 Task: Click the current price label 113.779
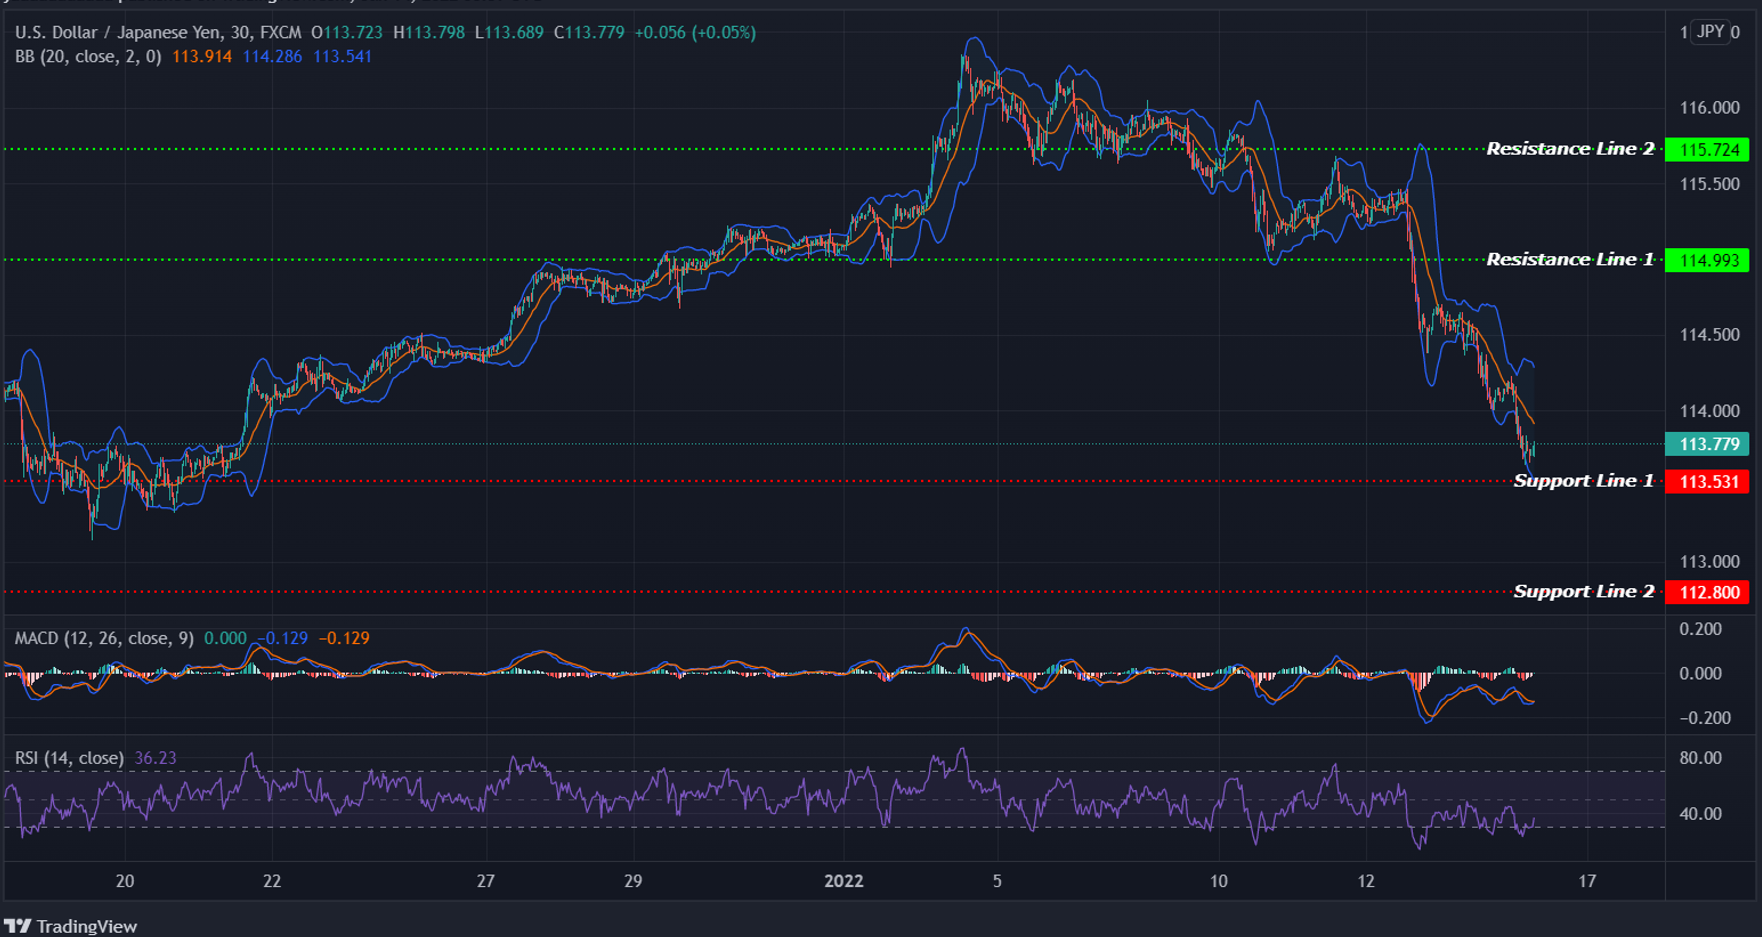1709,444
